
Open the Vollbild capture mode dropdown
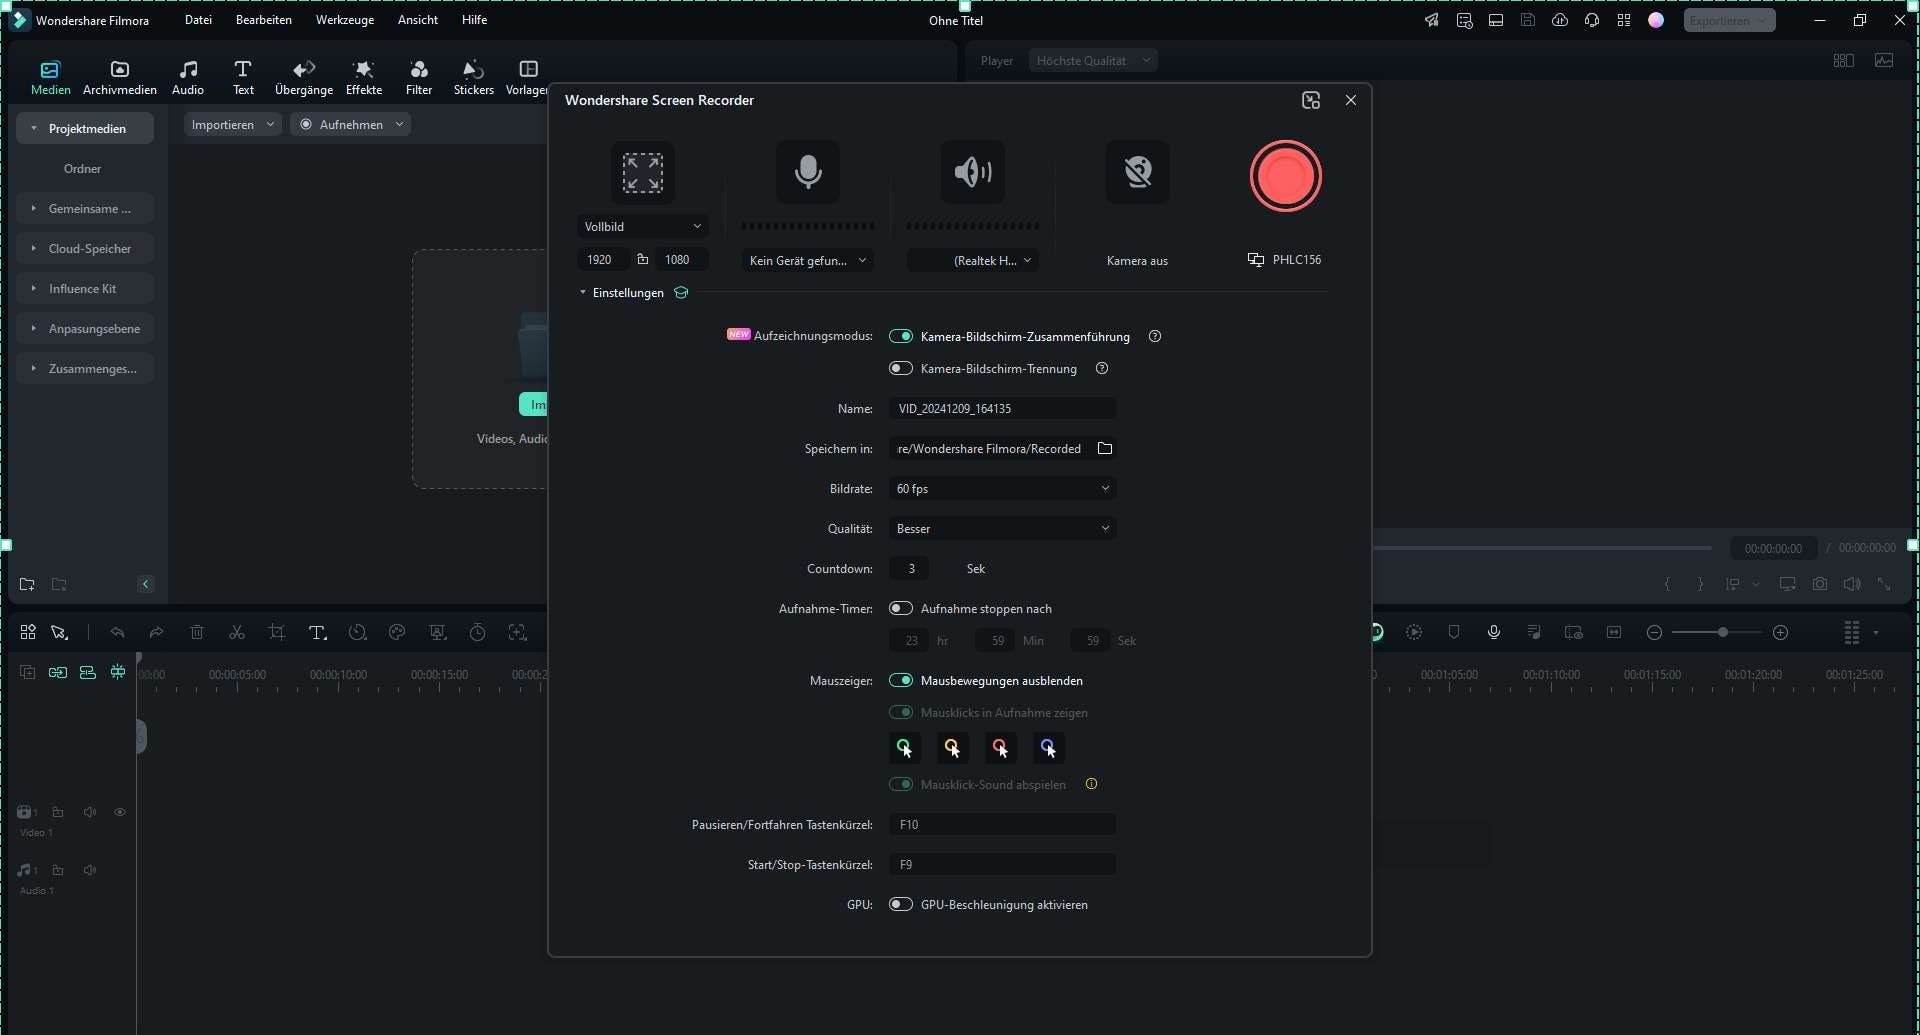point(643,227)
